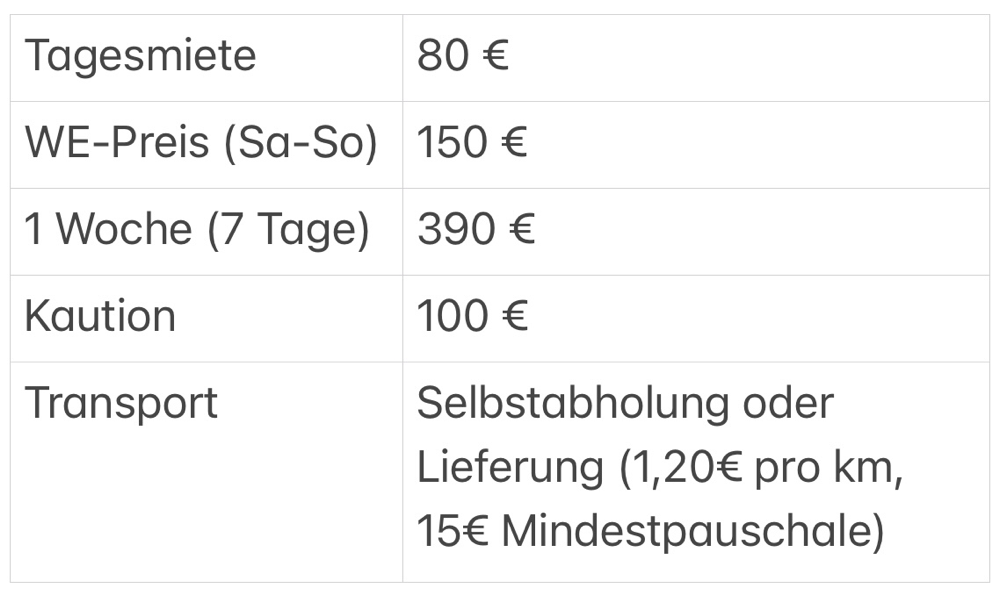The image size is (1000, 603).
Task: Select the Transport label cell
Action: pos(206,472)
